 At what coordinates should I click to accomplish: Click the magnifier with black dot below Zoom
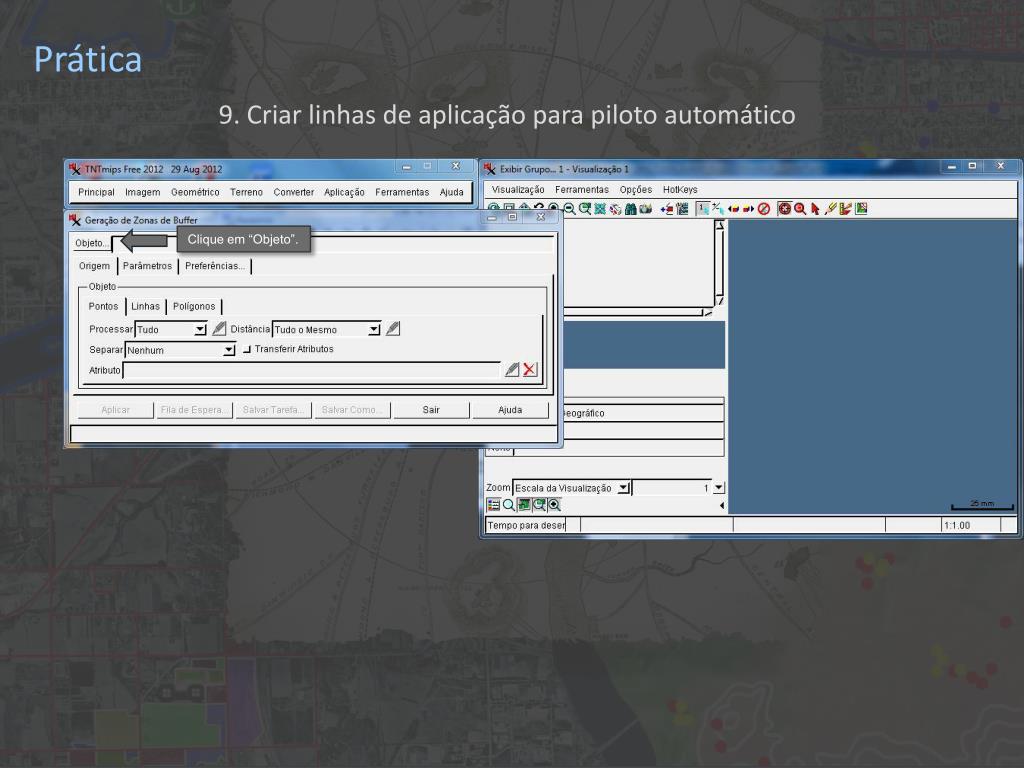pos(554,505)
